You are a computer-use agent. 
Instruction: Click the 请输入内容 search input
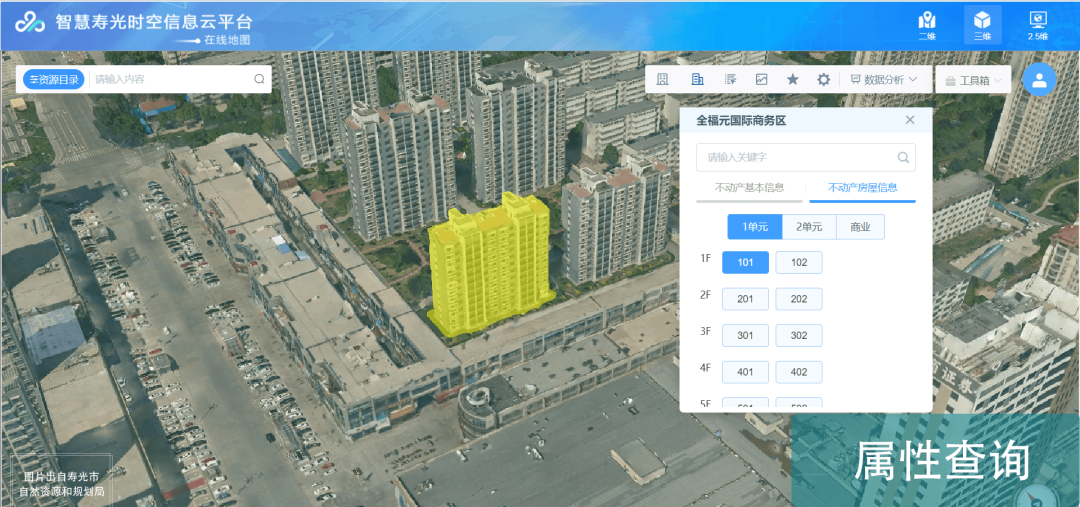tap(172, 79)
